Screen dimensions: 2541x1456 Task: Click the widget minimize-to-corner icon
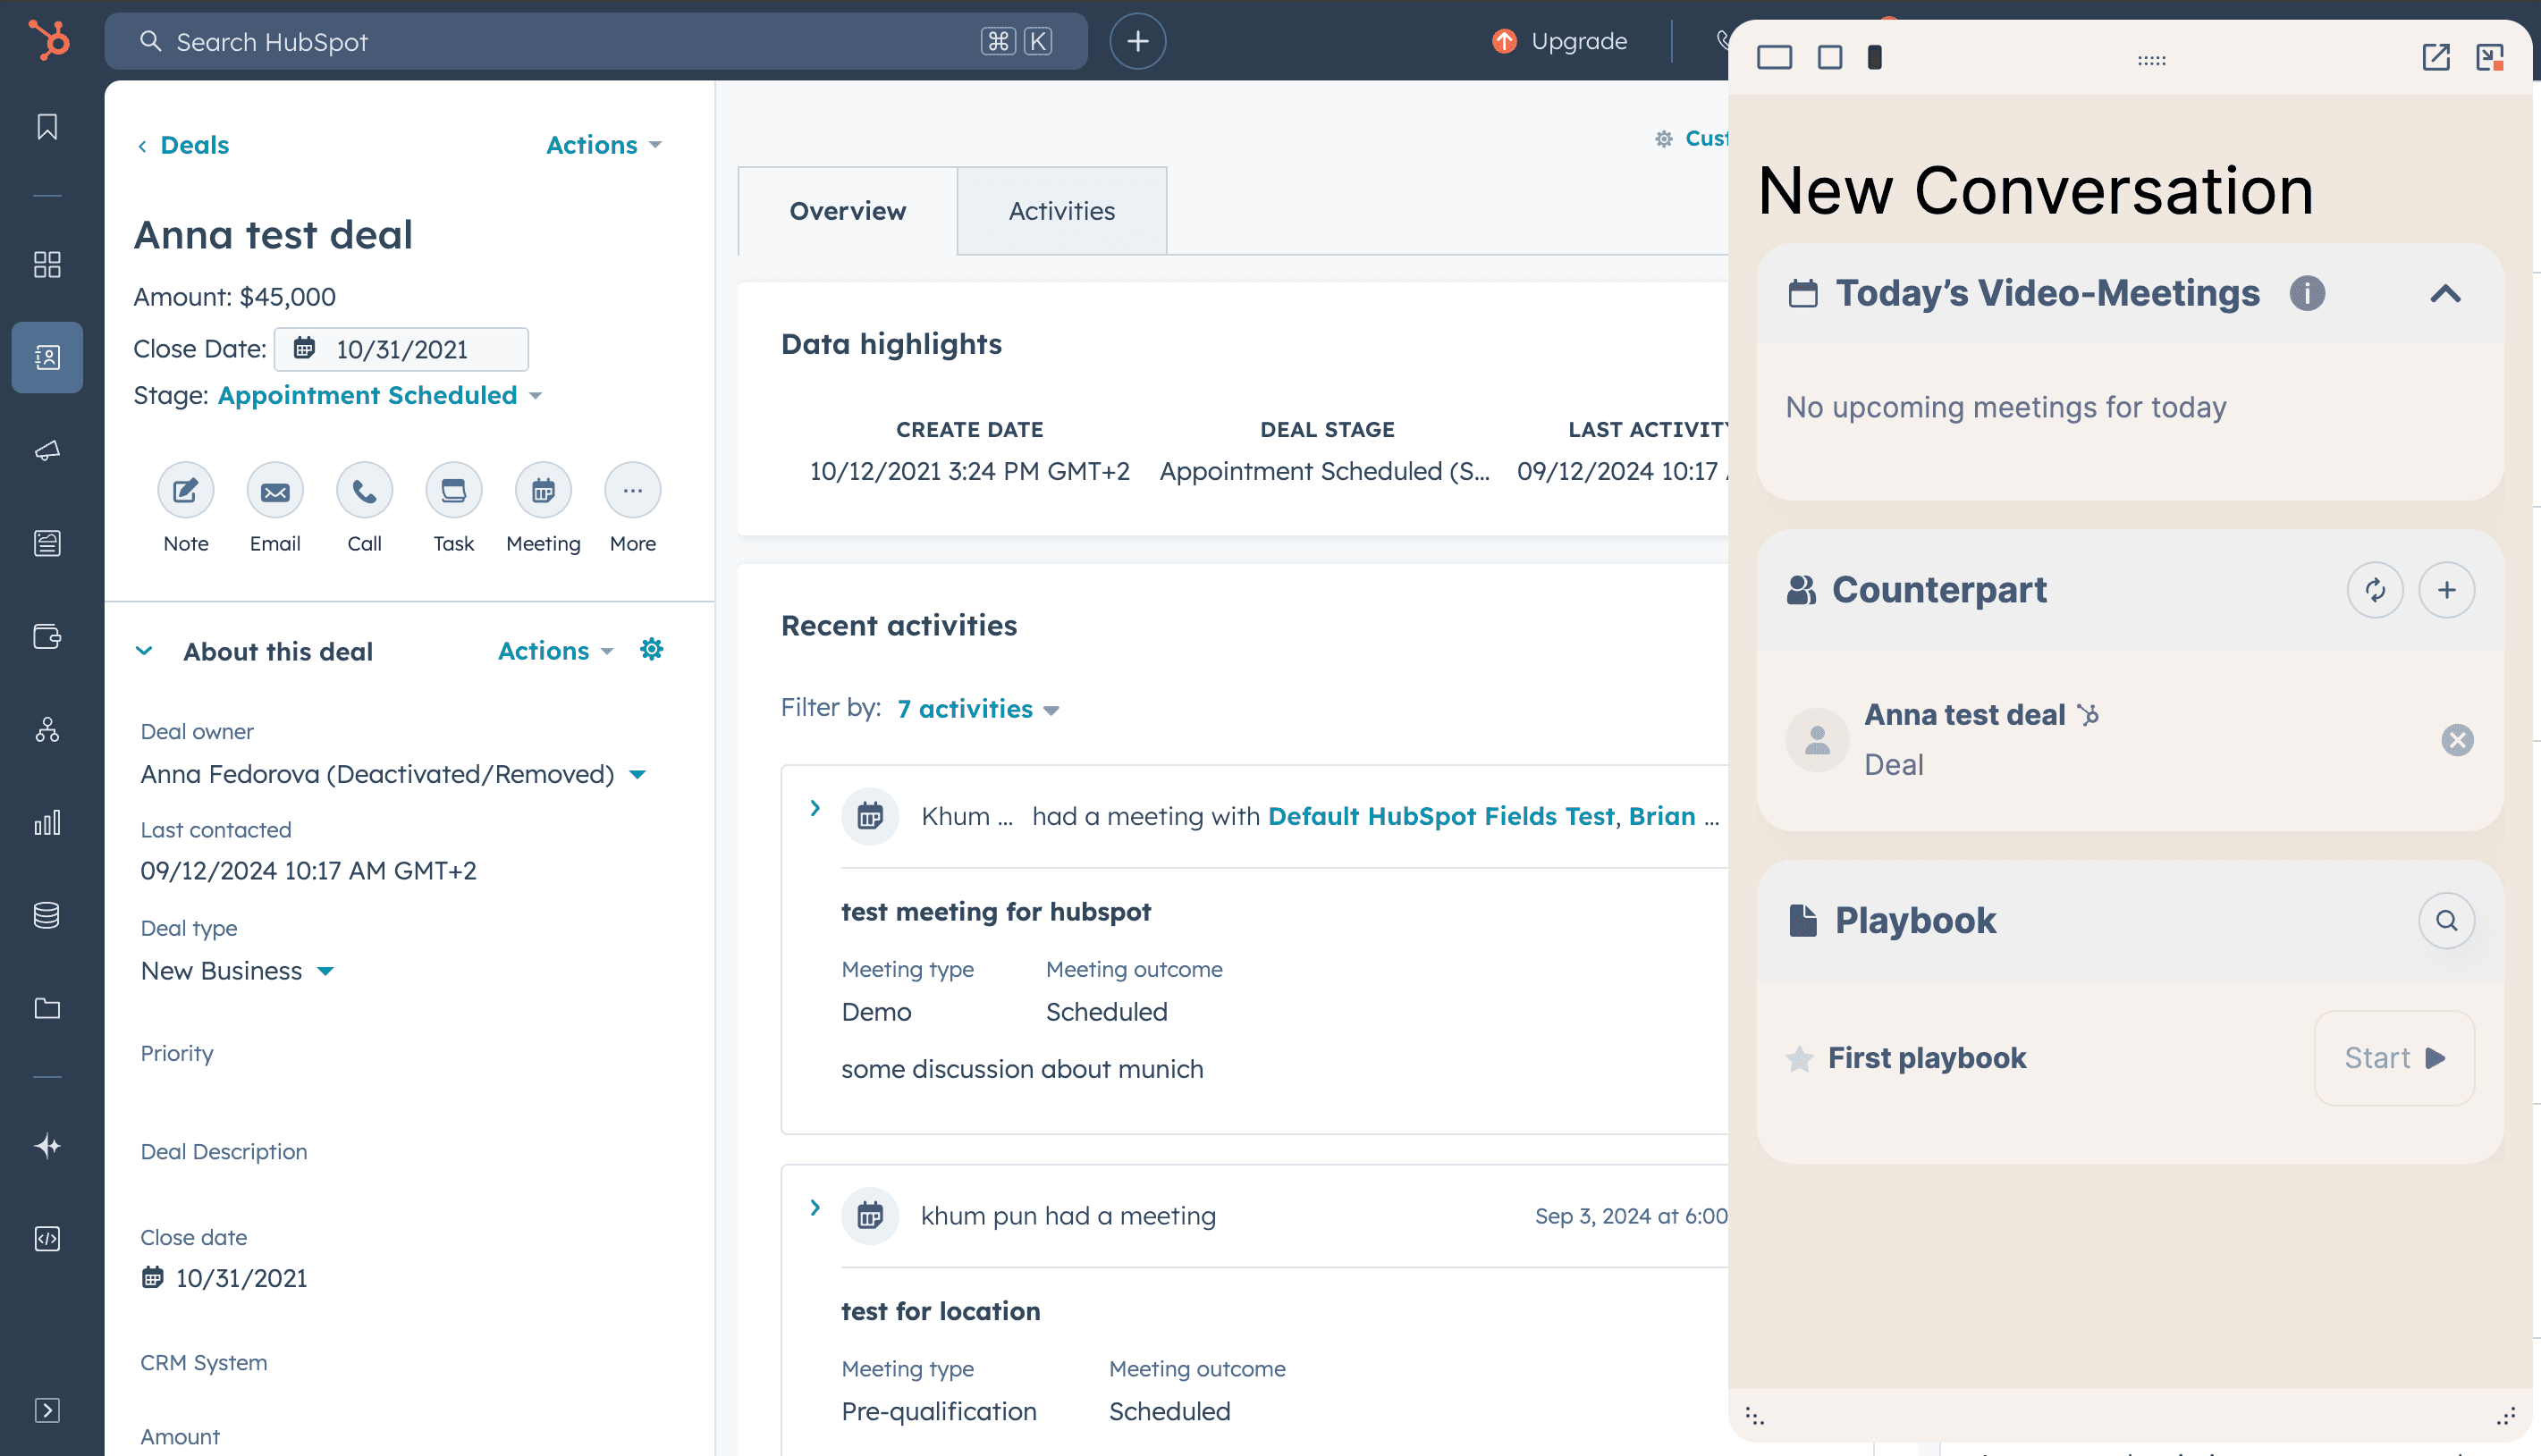pyautogui.click(x=2490, y=57)
